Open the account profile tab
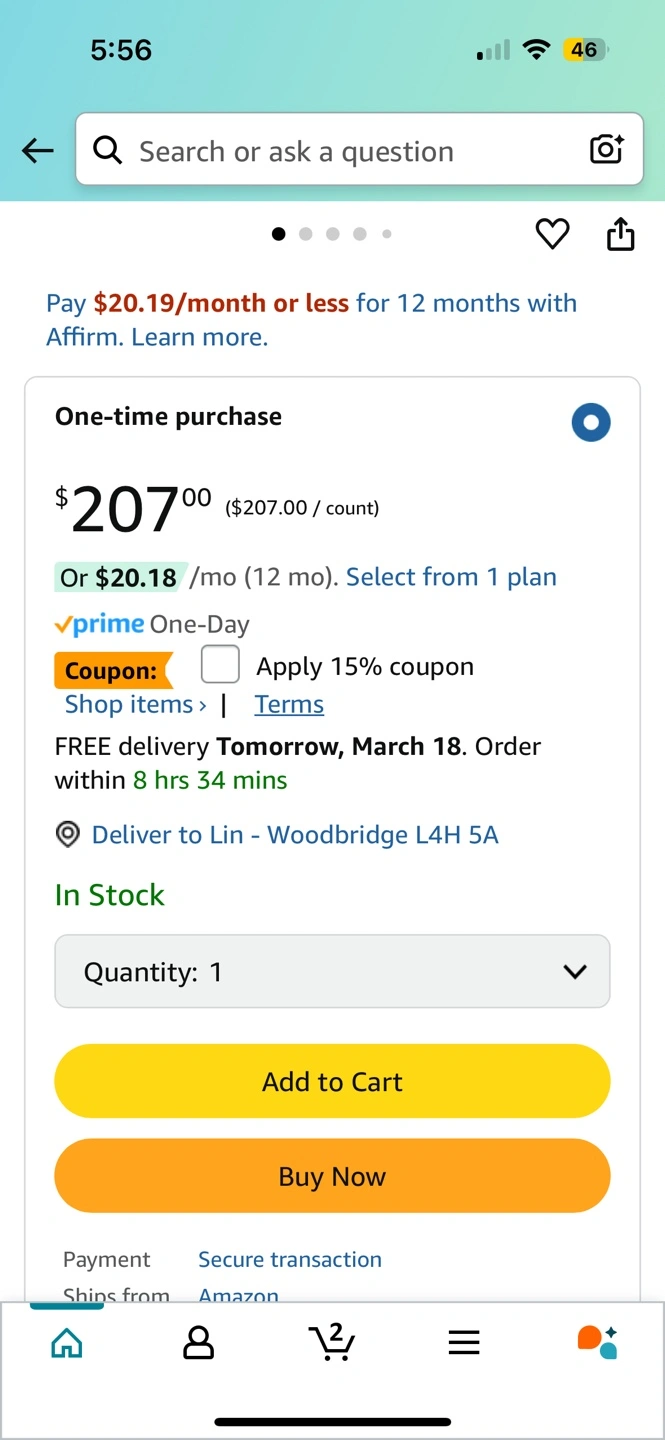Image resolution: width=665 pixels, height=1440 pixels. 199,1343
